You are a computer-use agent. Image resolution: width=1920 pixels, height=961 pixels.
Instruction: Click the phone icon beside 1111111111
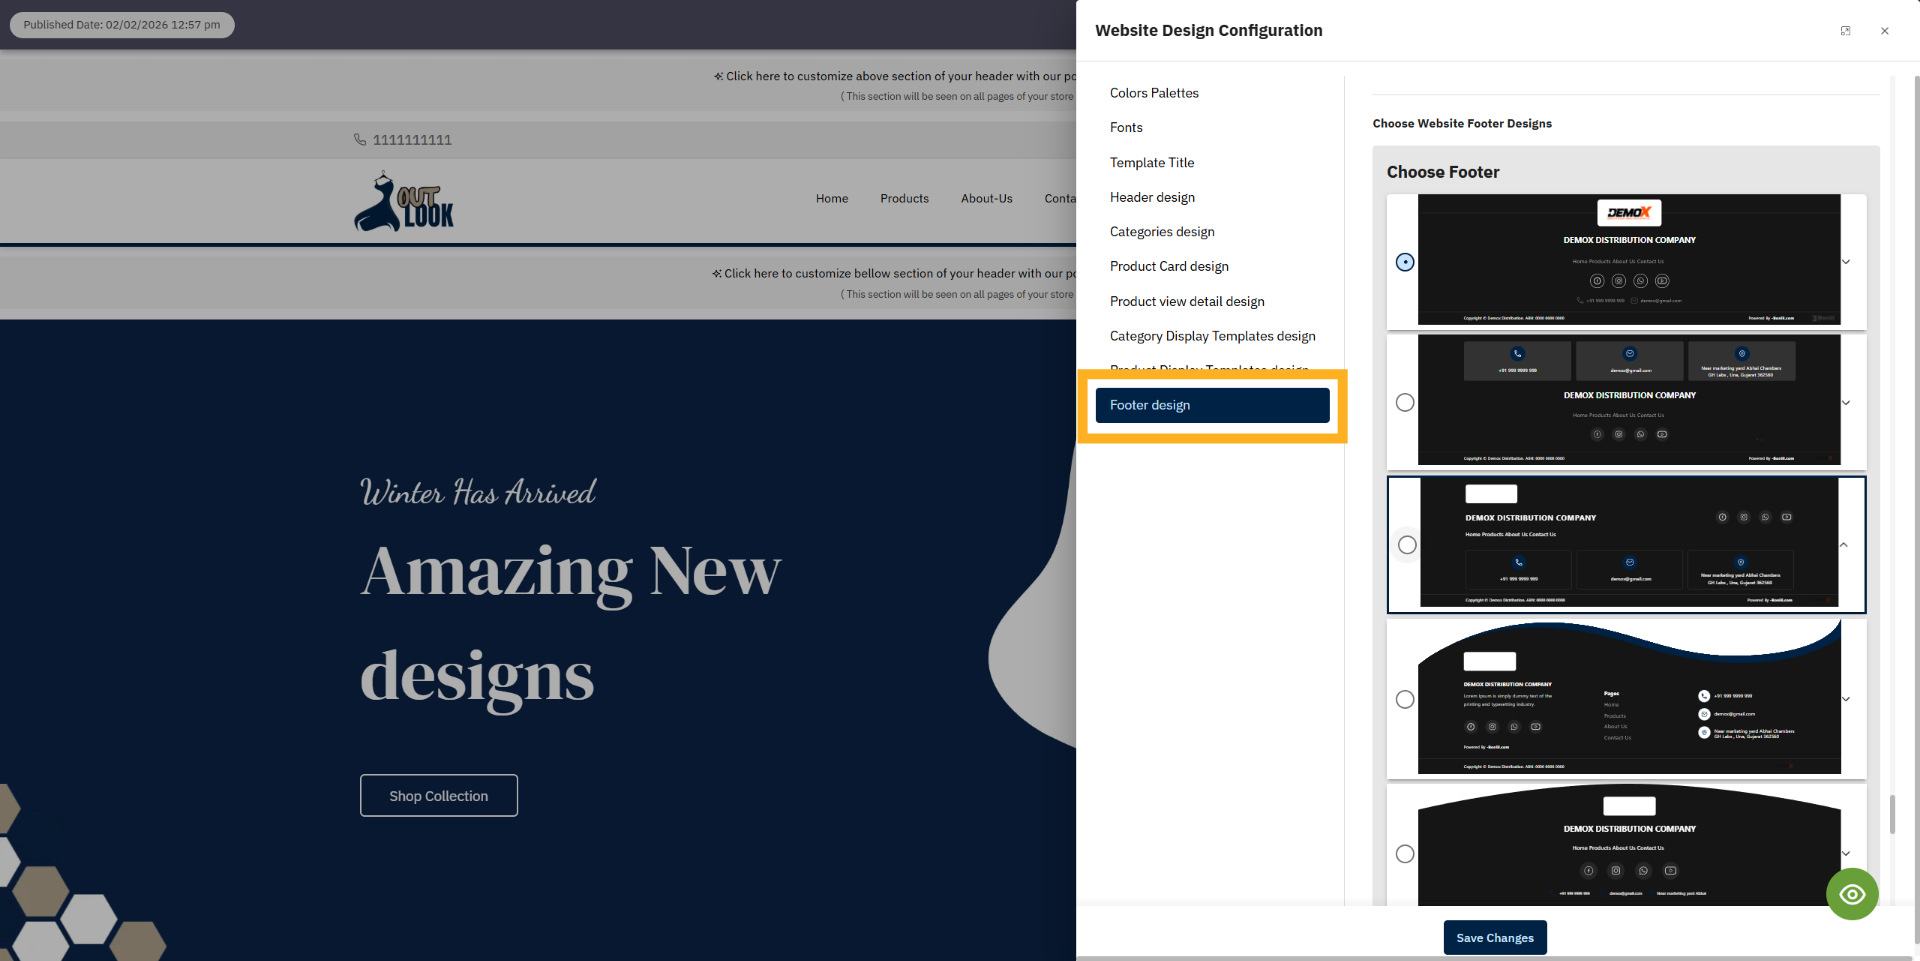(359, 139)
